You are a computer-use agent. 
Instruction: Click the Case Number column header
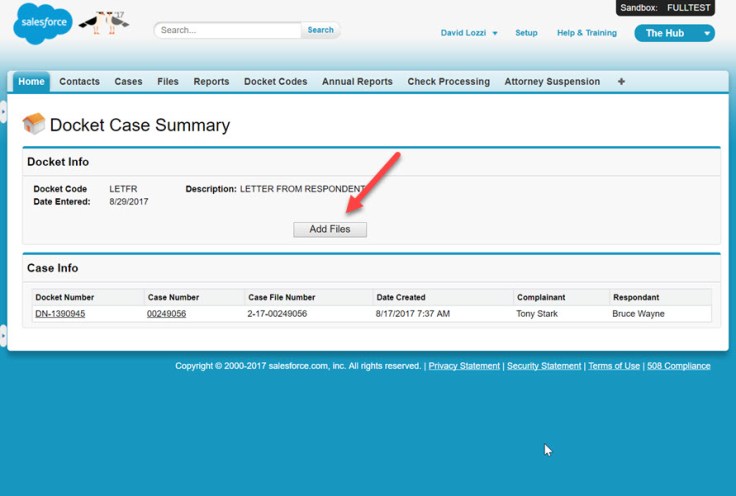173,298
